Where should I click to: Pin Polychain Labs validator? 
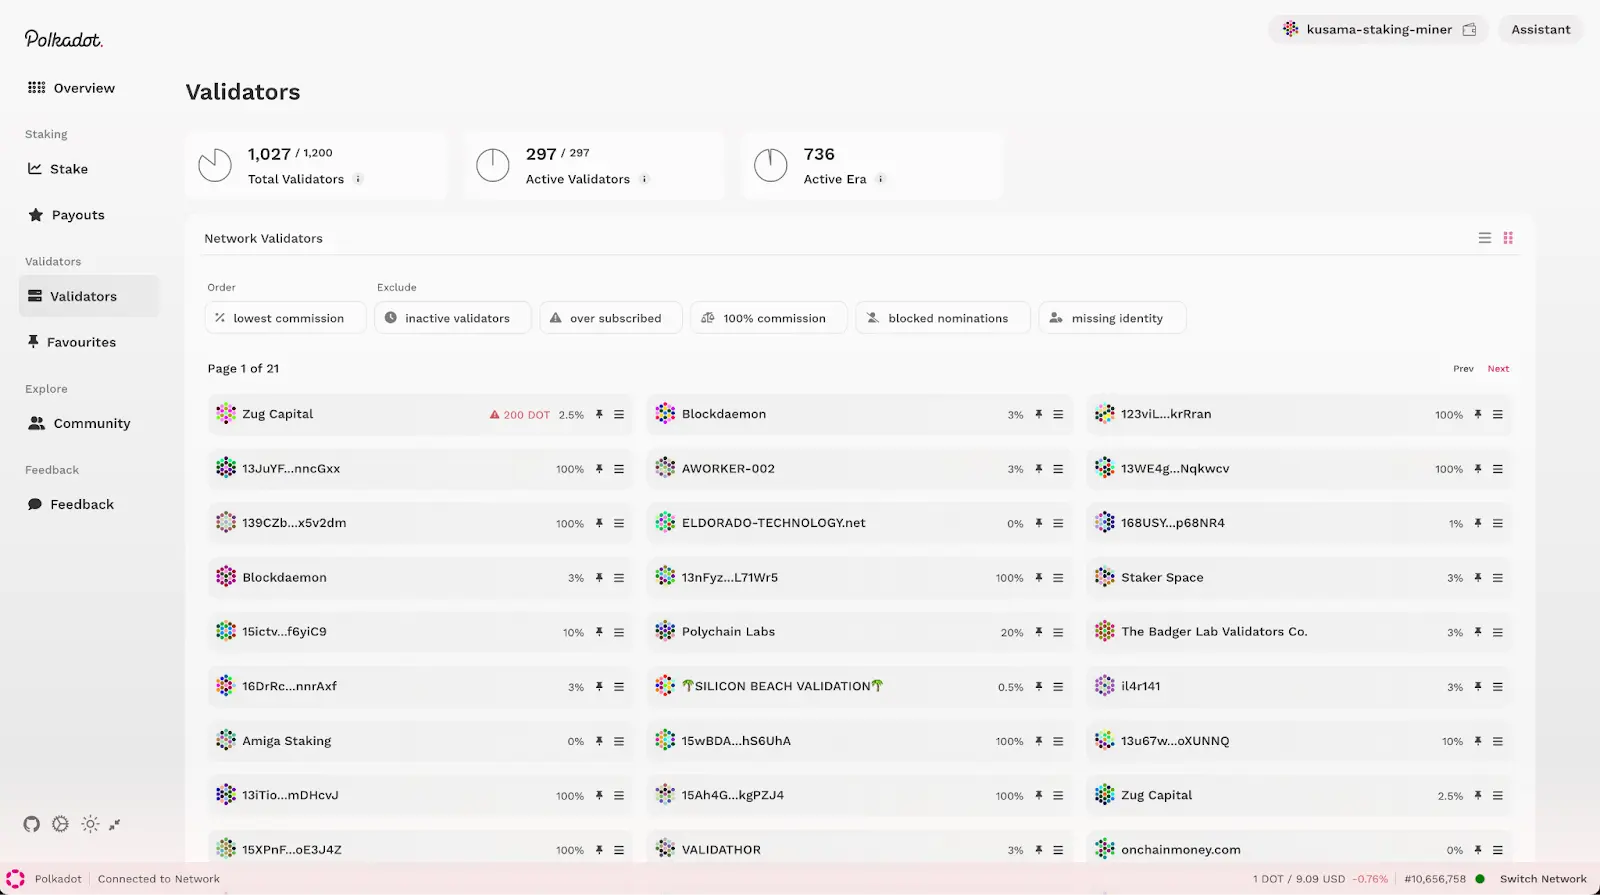pyautogui.click(x=1039, y=632)
